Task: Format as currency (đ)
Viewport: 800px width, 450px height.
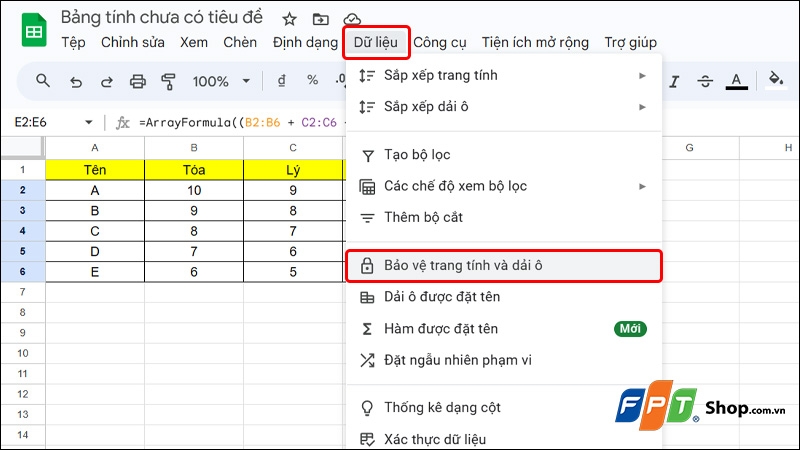Action: pyautogui.click(x=282, y=81)
